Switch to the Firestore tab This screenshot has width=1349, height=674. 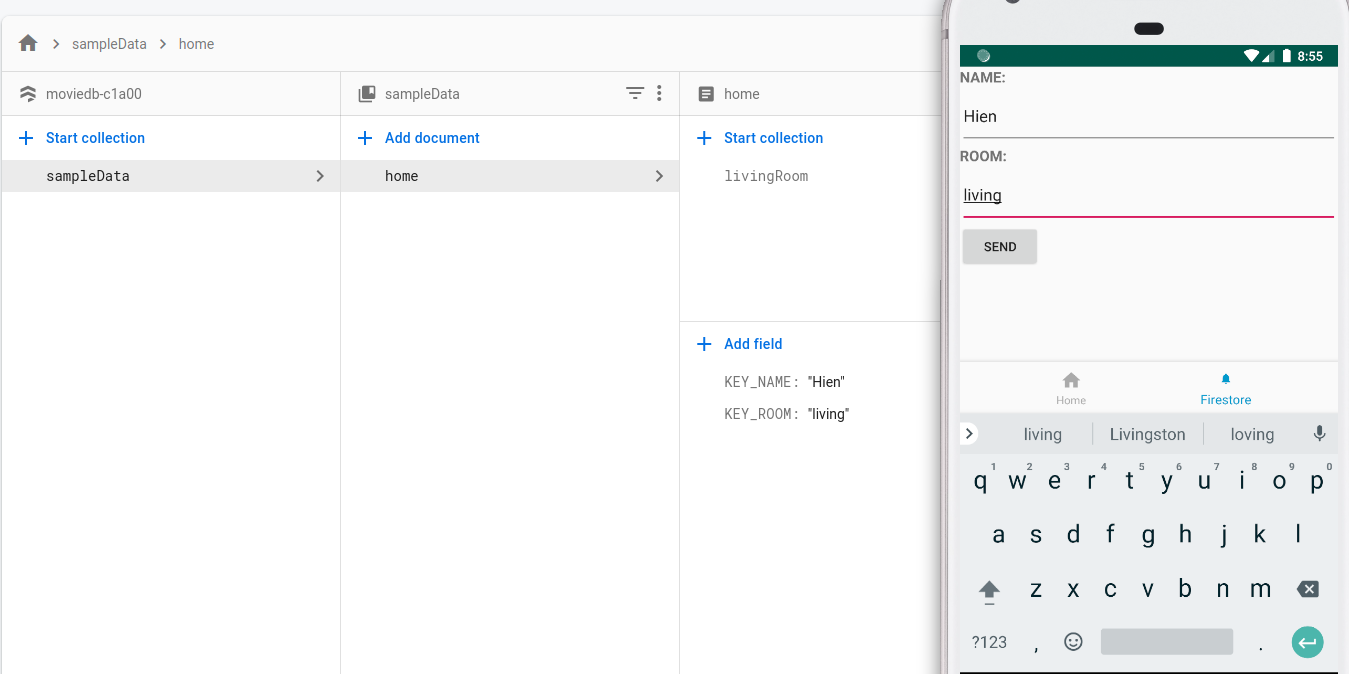point(1225,388)
